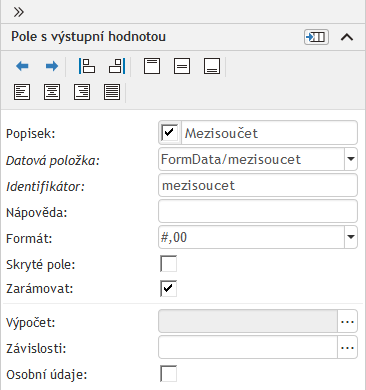The width and height of the screenshot is (366, 390).
Task: Collapse the Pole s výstupní hodnotou section
Action: pyautogui.click(x=347, y=37)
